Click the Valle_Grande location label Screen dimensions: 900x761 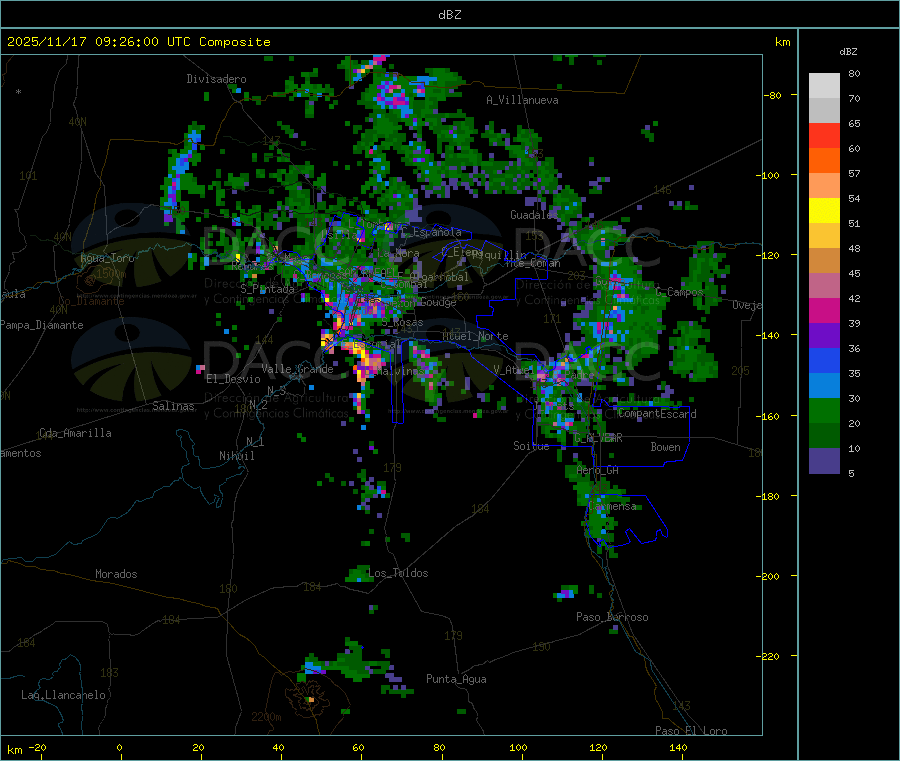297,369
